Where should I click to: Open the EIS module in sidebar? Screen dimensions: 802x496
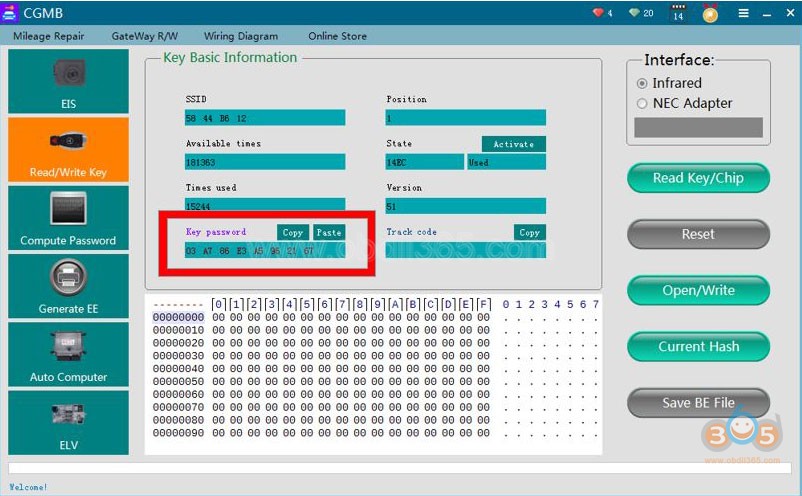[x=68, y=81]
